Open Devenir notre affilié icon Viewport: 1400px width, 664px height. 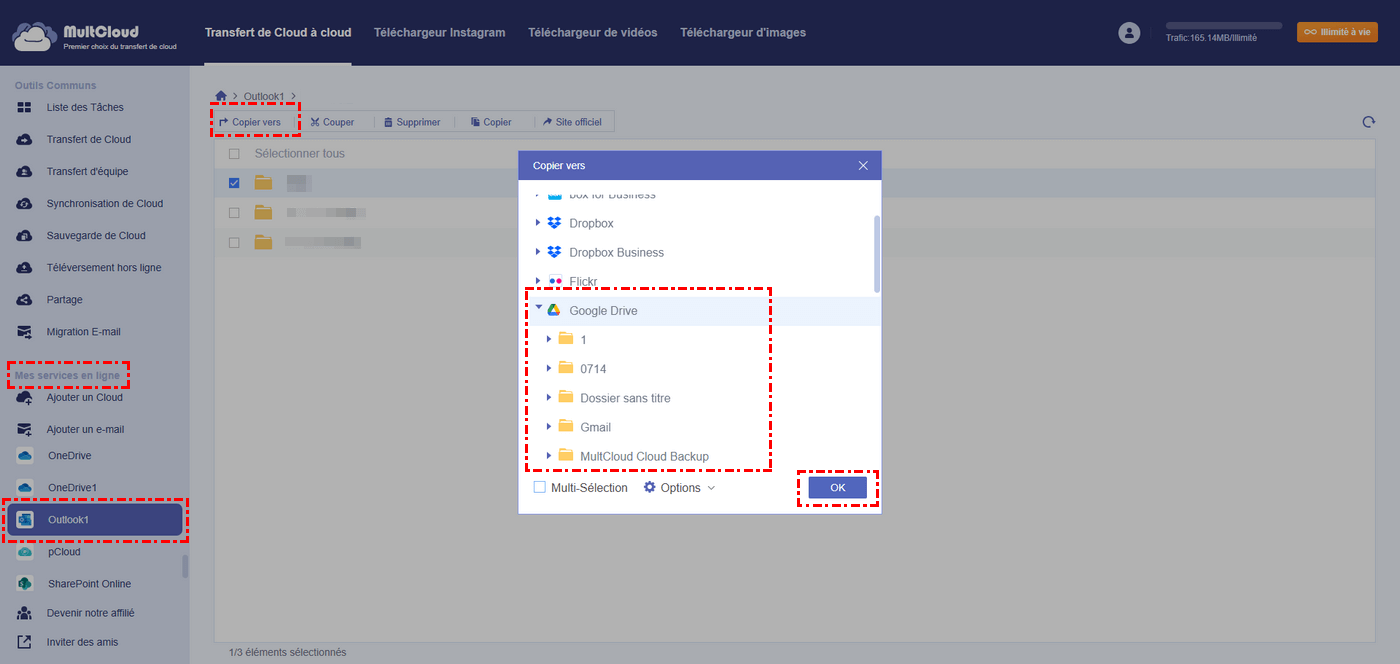(x=25, y=613)
